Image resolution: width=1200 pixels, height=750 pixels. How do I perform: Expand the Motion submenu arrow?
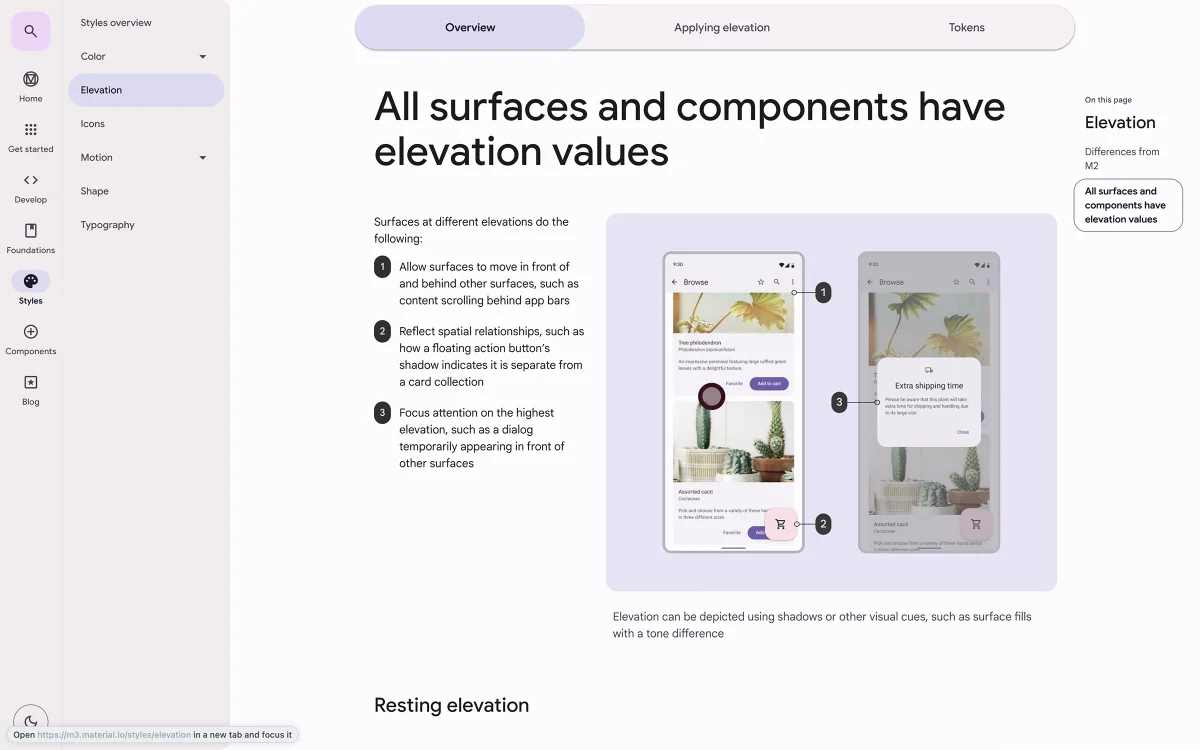click(203, 158)
